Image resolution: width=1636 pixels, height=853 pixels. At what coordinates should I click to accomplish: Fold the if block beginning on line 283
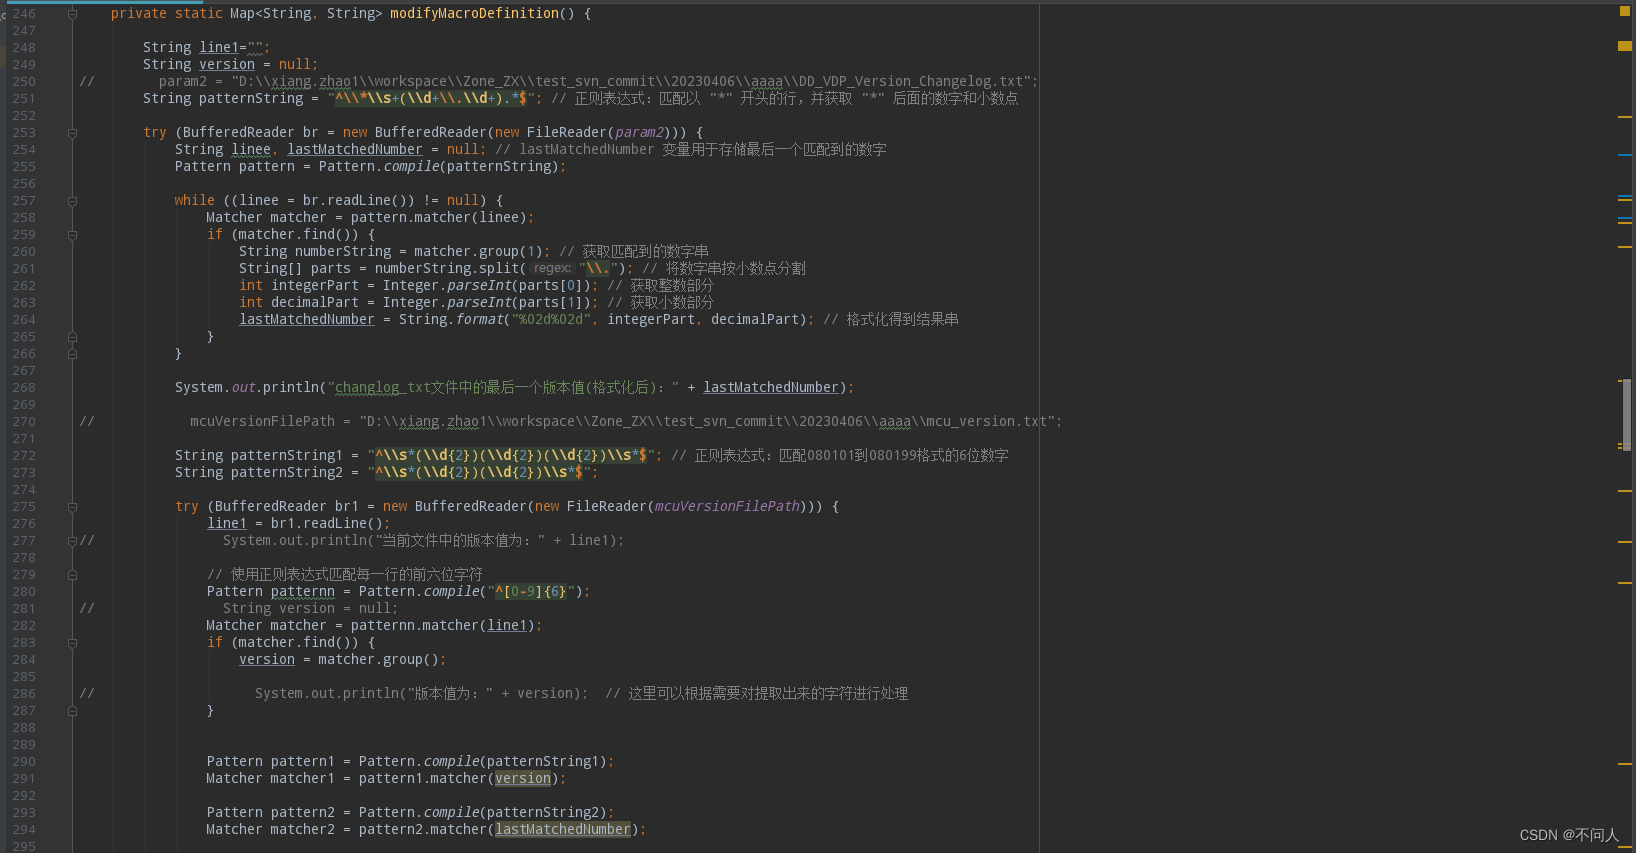click(72, 643)
